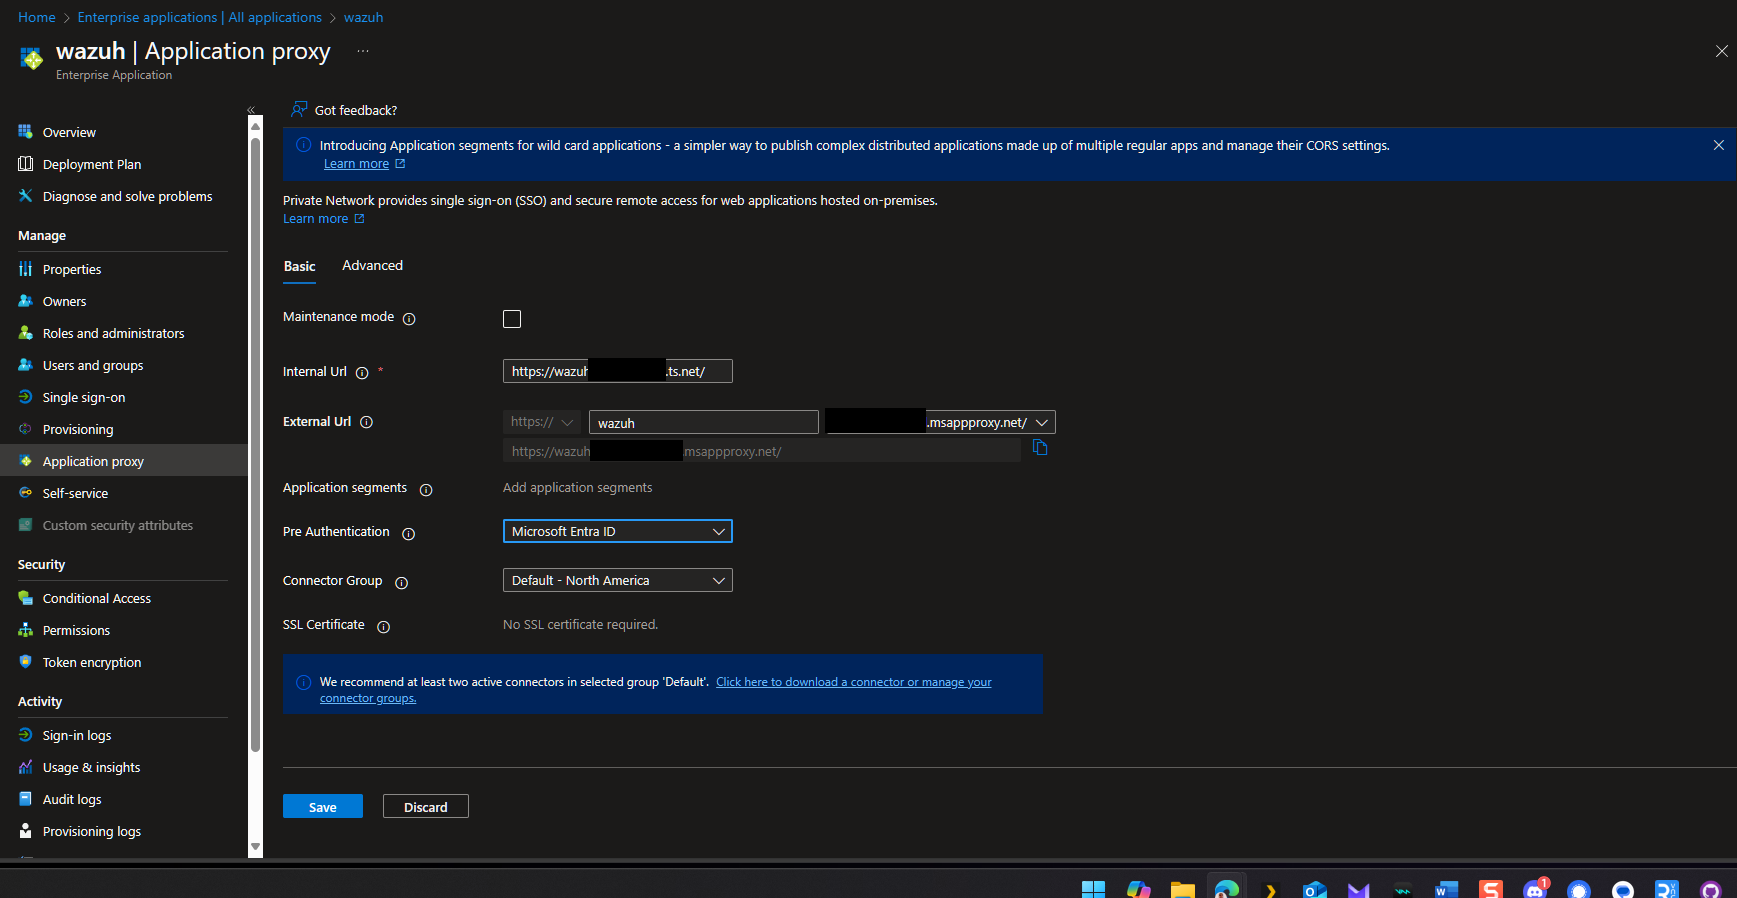Click the External Url subdomain field containing wazuh
The image size is (1737, 898).
pos(704,422)
